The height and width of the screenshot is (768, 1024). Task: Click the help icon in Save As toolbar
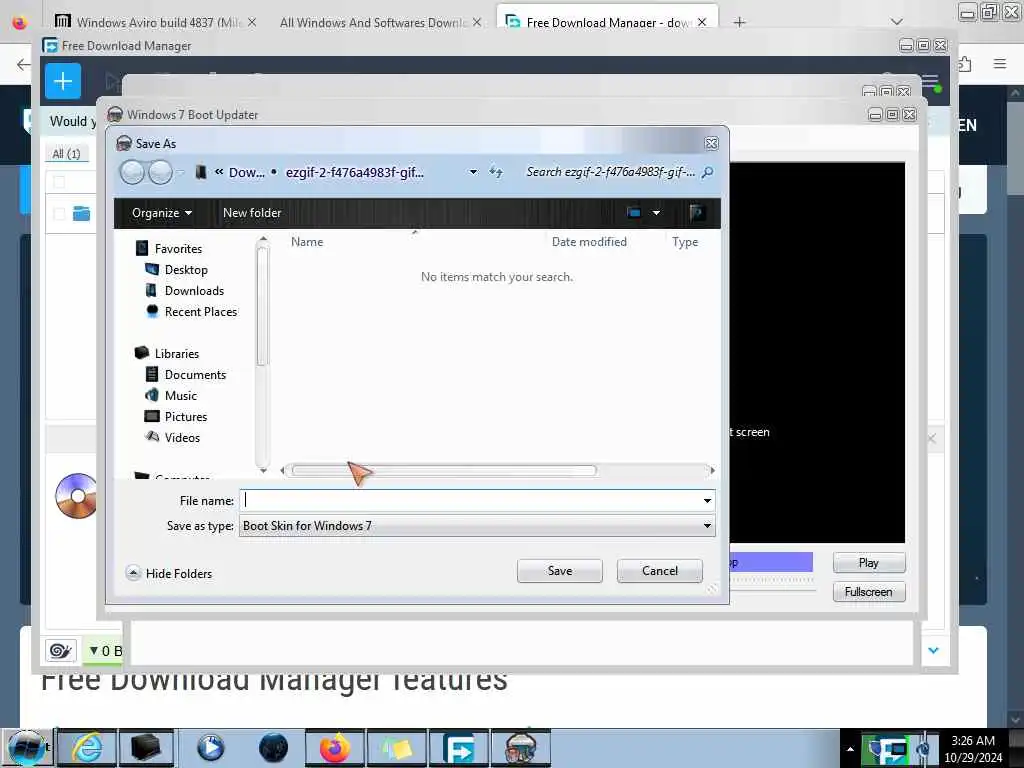(x=697, y=213)
